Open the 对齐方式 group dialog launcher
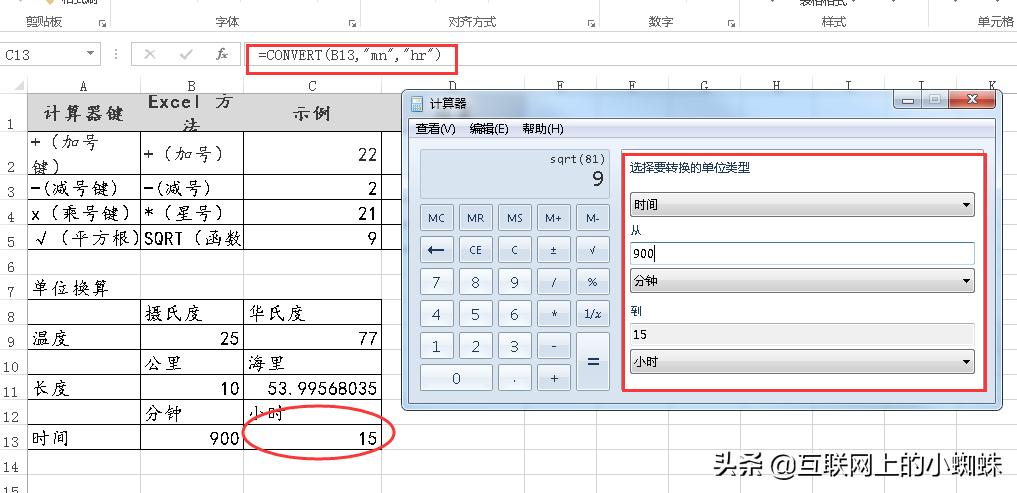1017x493 pixels. coord(592,23)
